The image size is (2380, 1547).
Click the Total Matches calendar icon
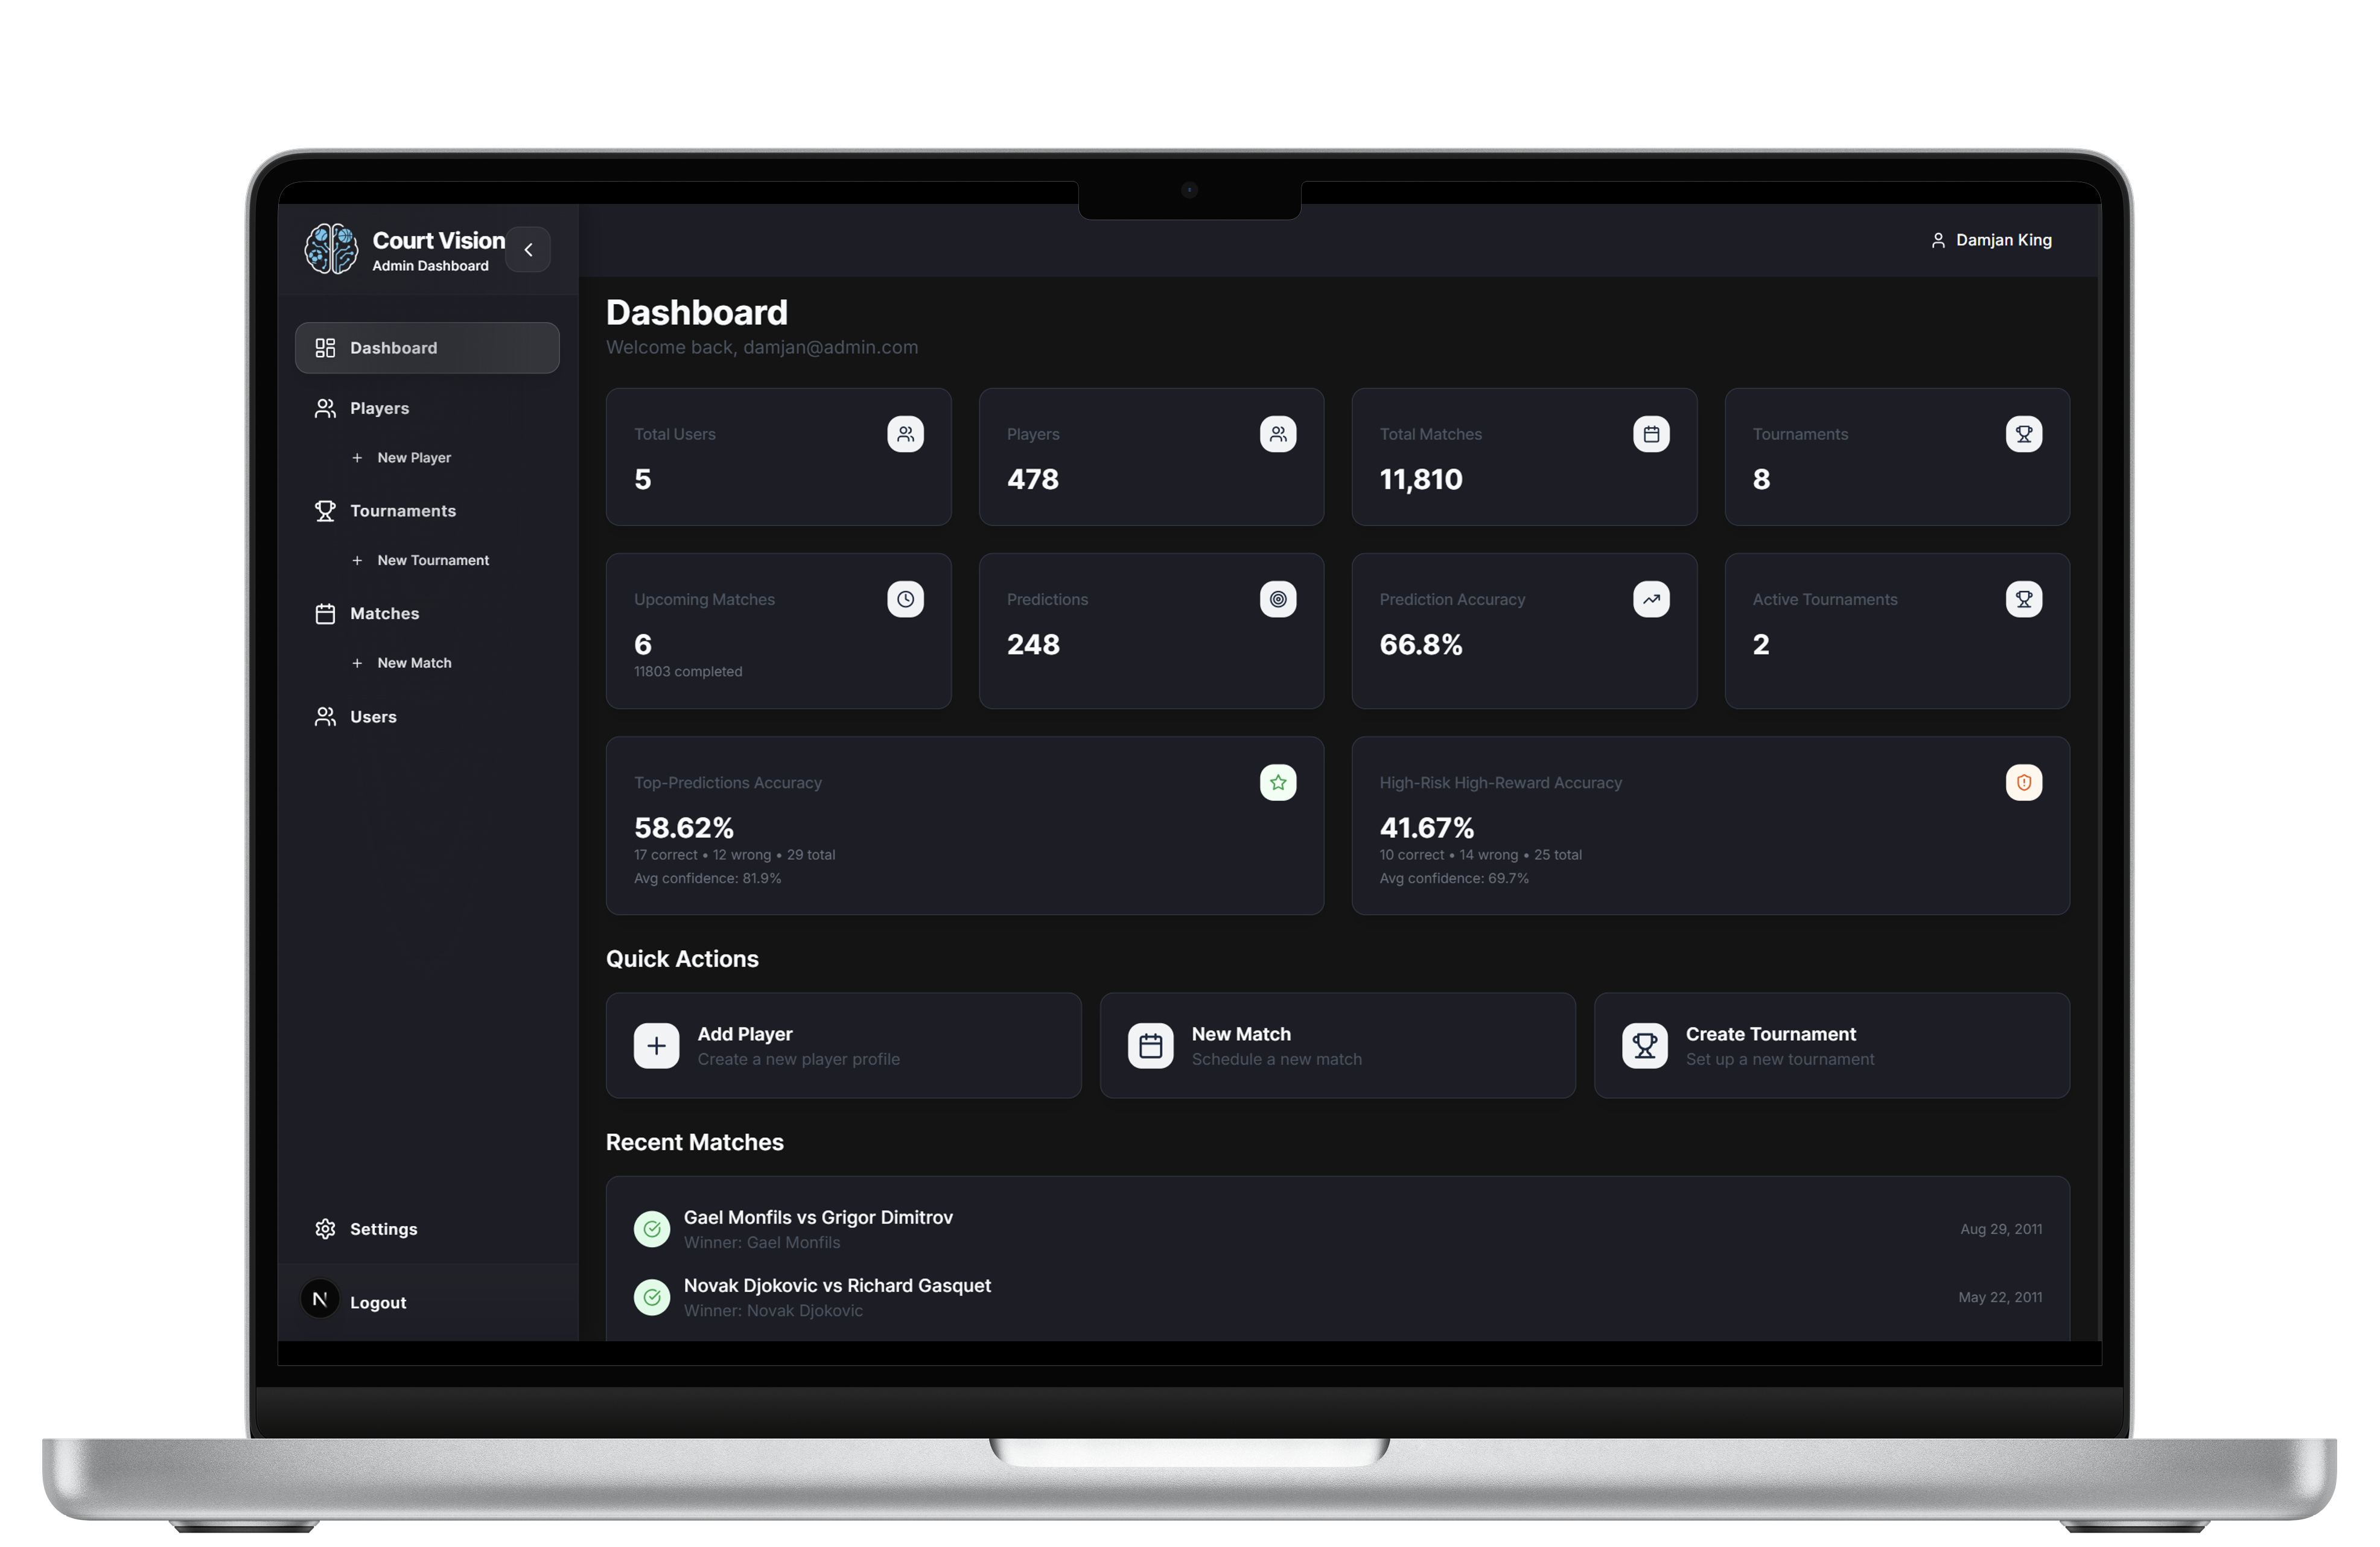[x=1651, y=434]
